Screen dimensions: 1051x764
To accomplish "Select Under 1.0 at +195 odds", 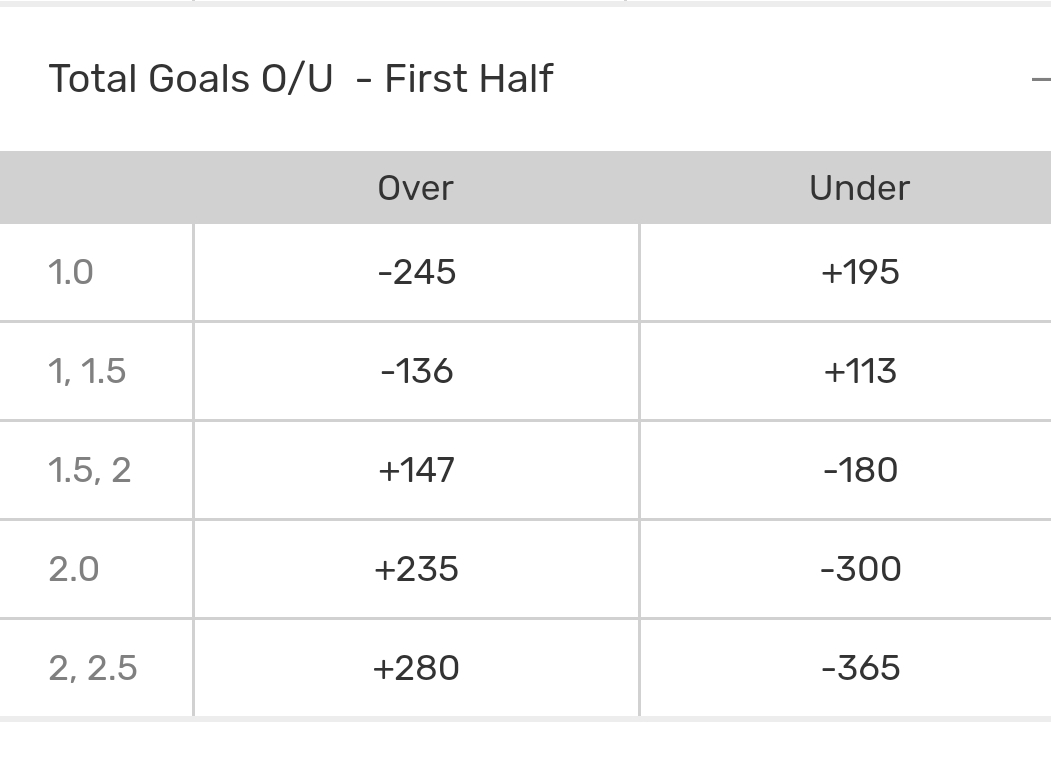I will (x=859, y=272).
